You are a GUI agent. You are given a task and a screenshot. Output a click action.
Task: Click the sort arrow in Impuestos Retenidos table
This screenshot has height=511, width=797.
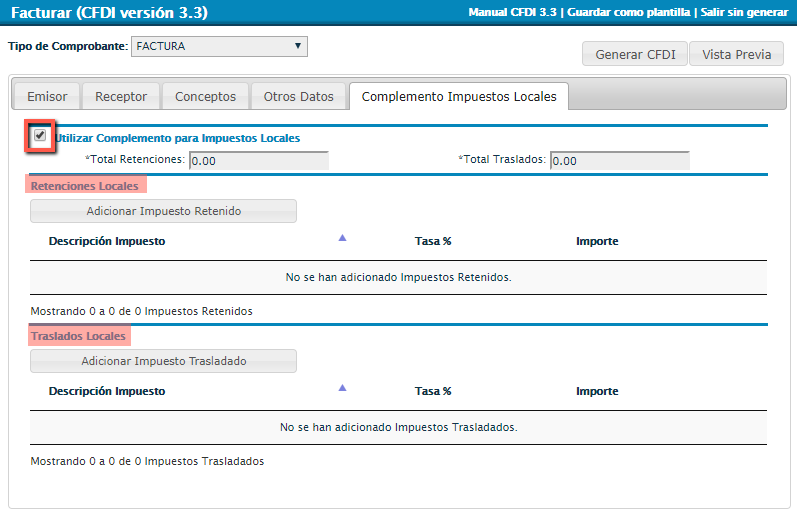click(342, 238)
